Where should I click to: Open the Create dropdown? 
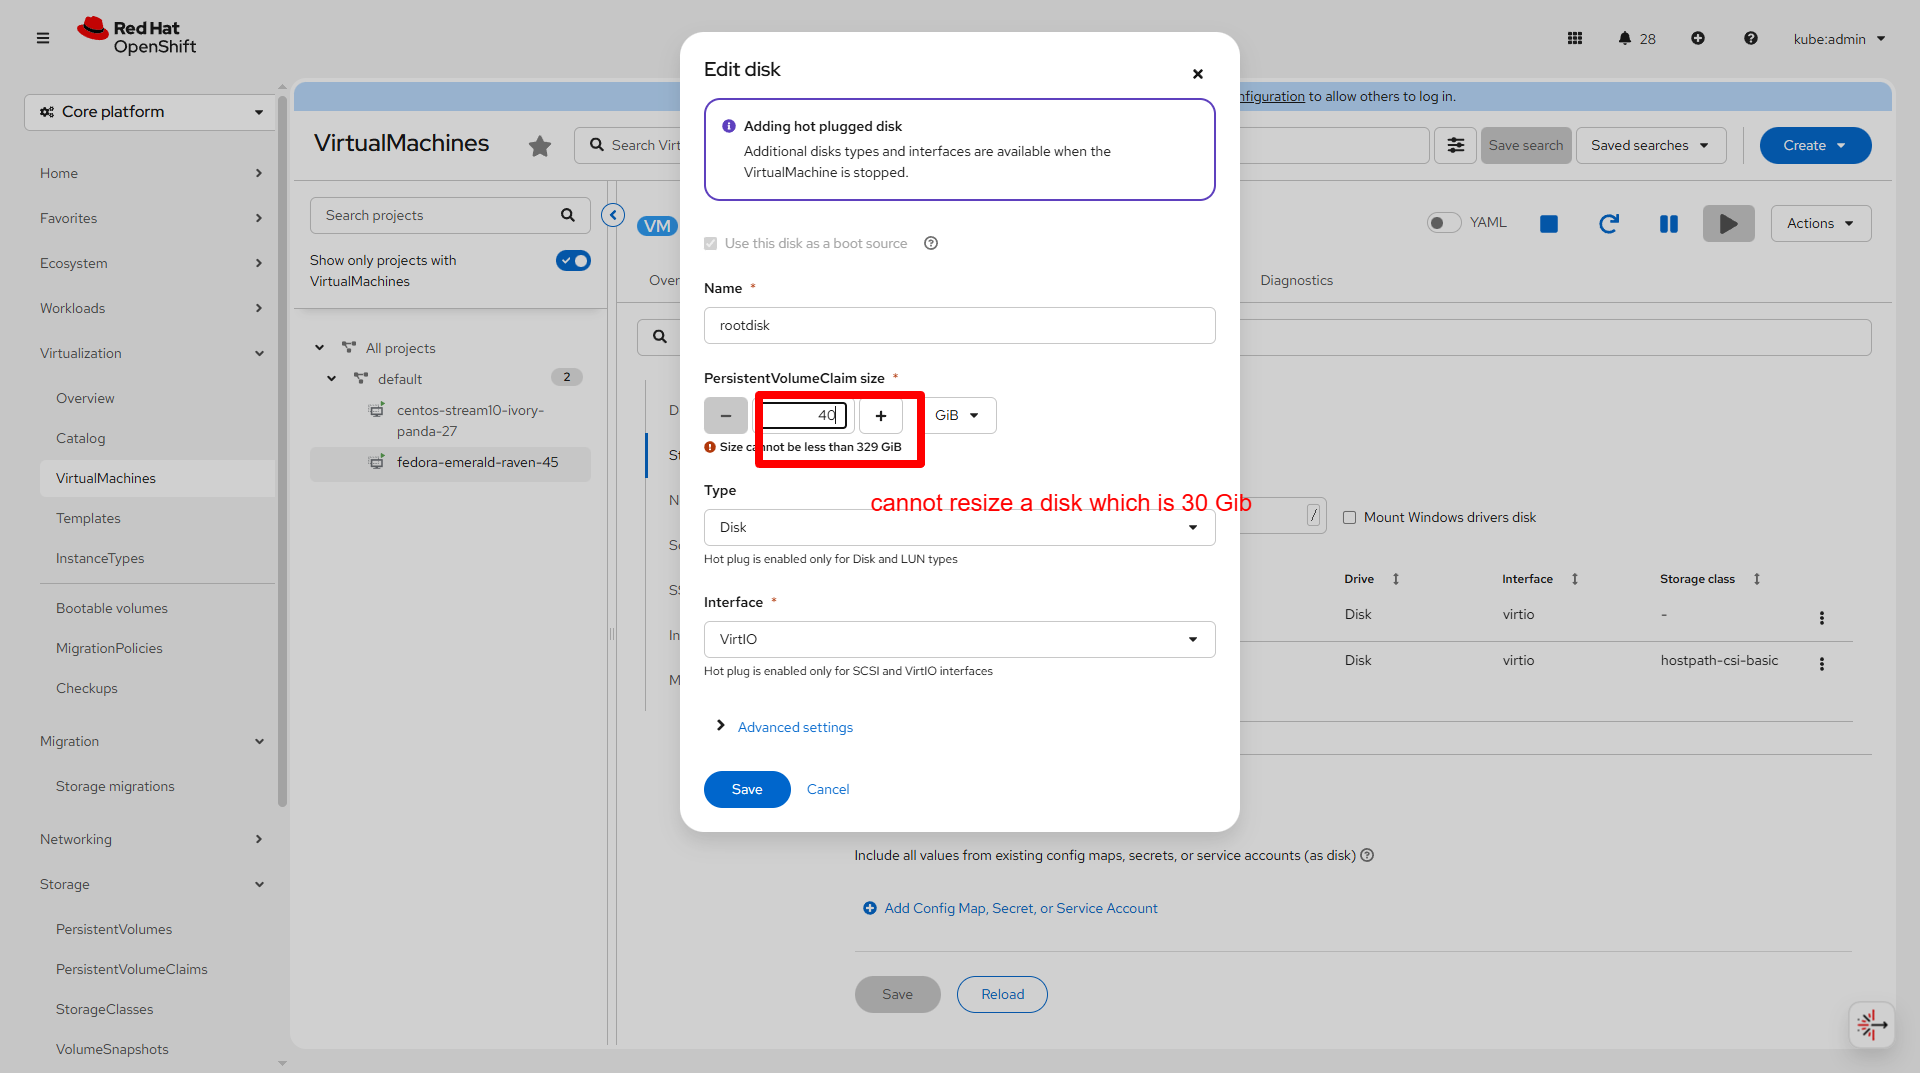pyautogui.click(x=1815, y=145)
